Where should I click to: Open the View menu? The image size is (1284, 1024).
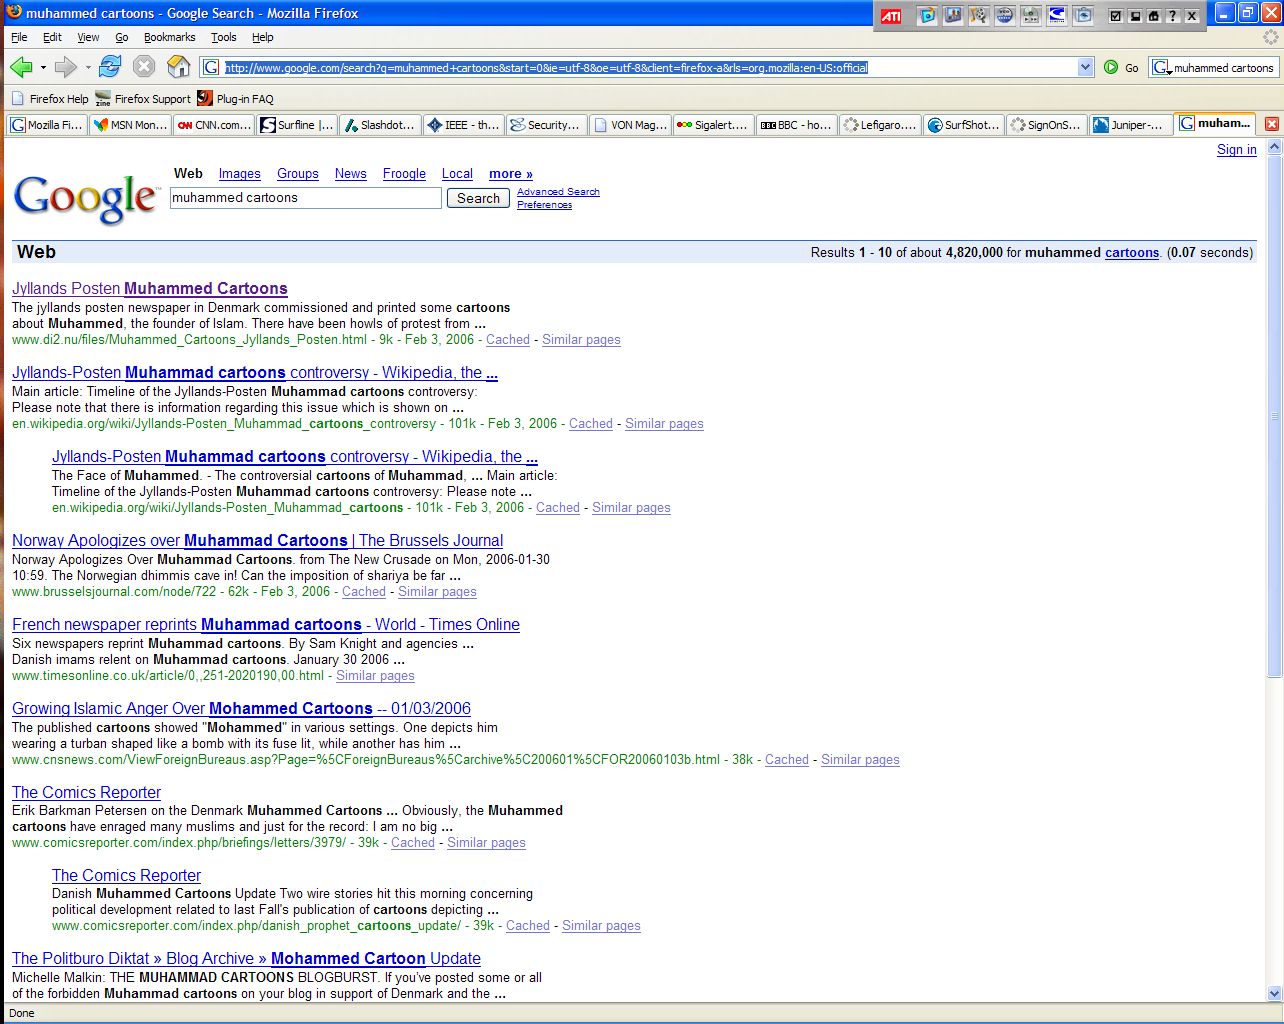tap(88, 37)
